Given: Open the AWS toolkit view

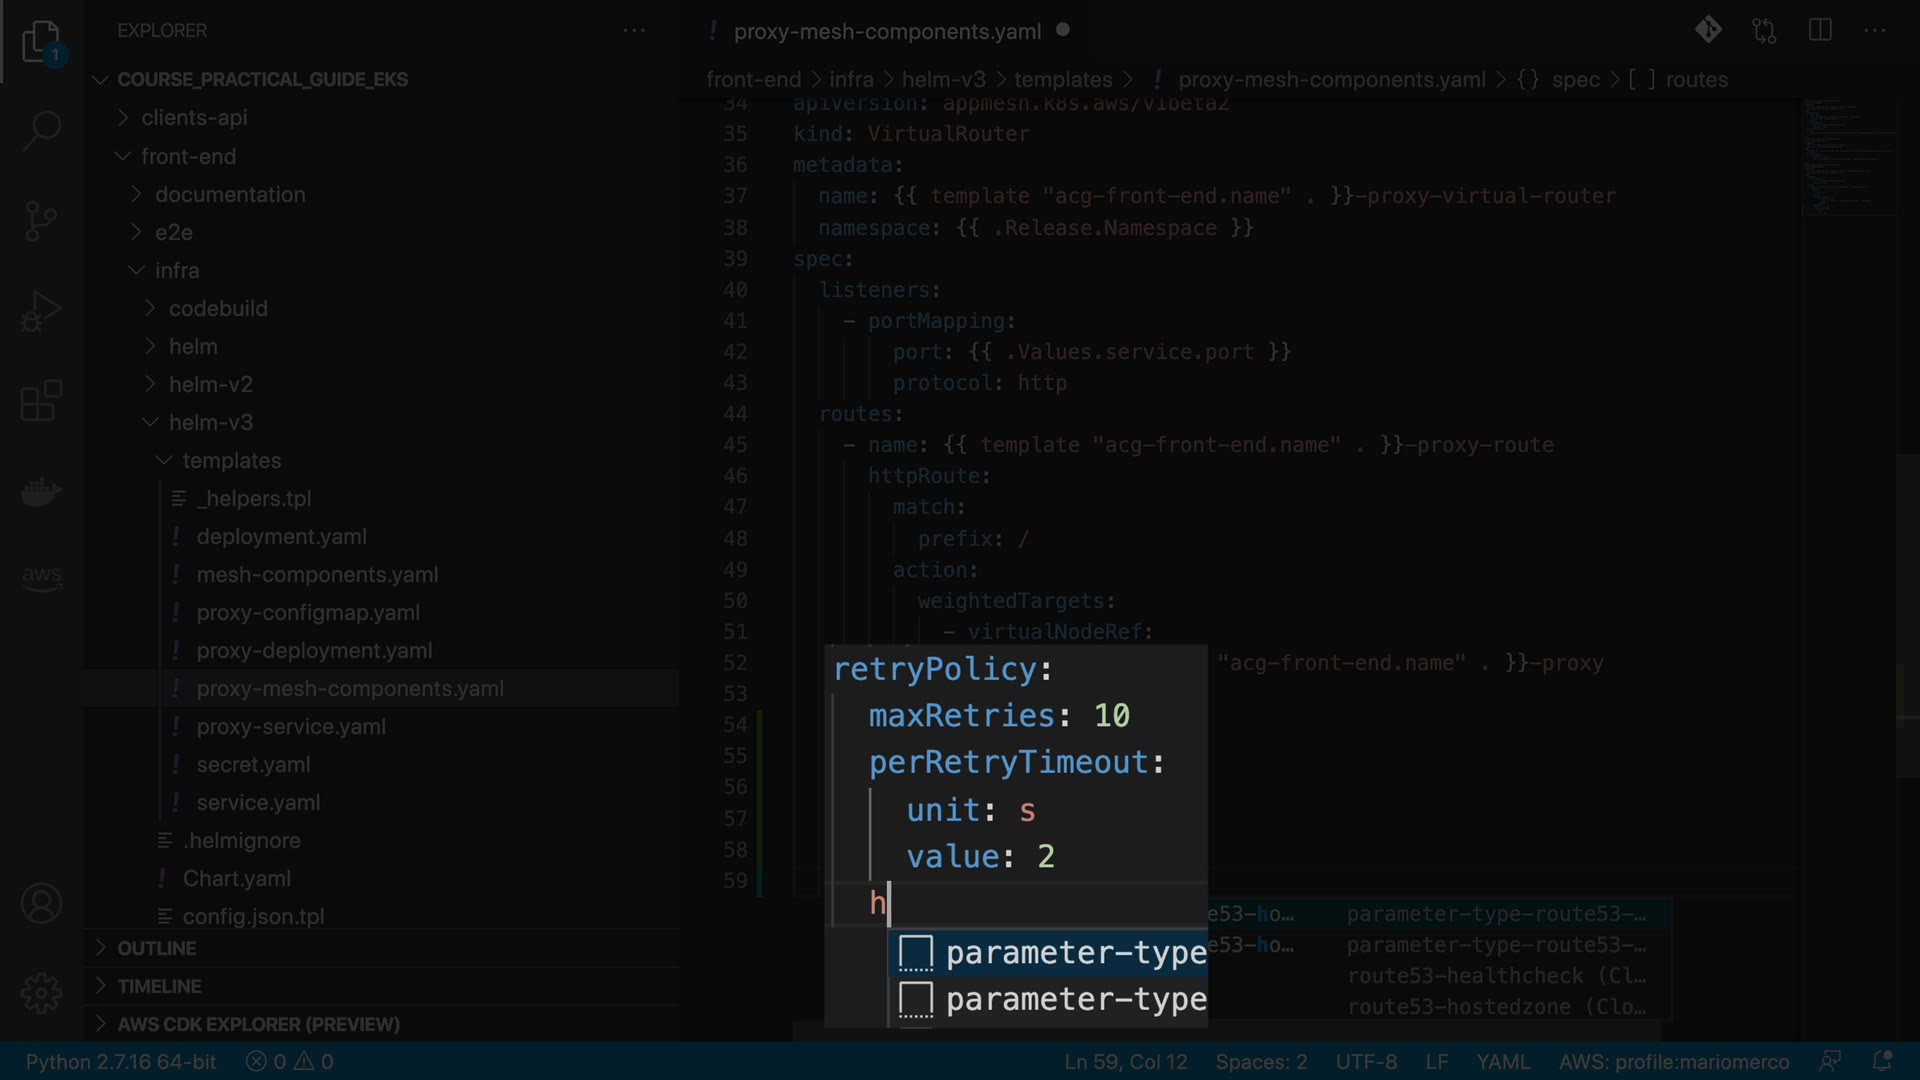Looking at the screenshot, I should pos(41,577).
